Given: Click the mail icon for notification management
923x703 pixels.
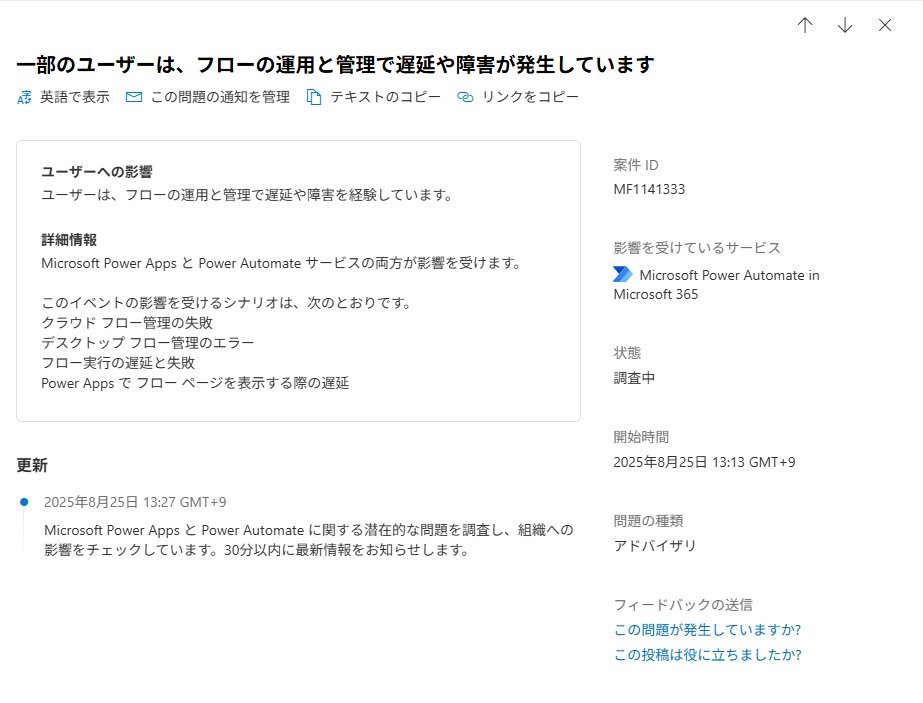Looking at the screenshot, I should point(134,97).
